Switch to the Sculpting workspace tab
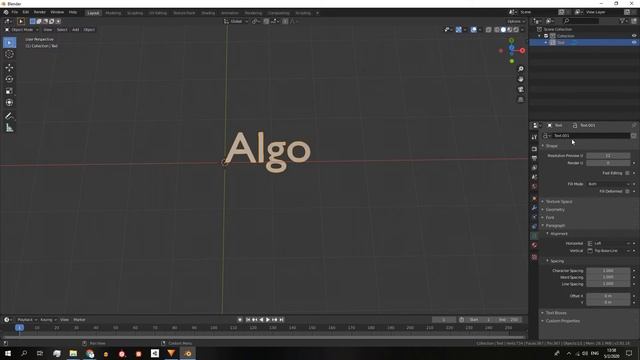The width and height of the screenshot is (640, 360). pyautogui.click(x=135, y=13)
